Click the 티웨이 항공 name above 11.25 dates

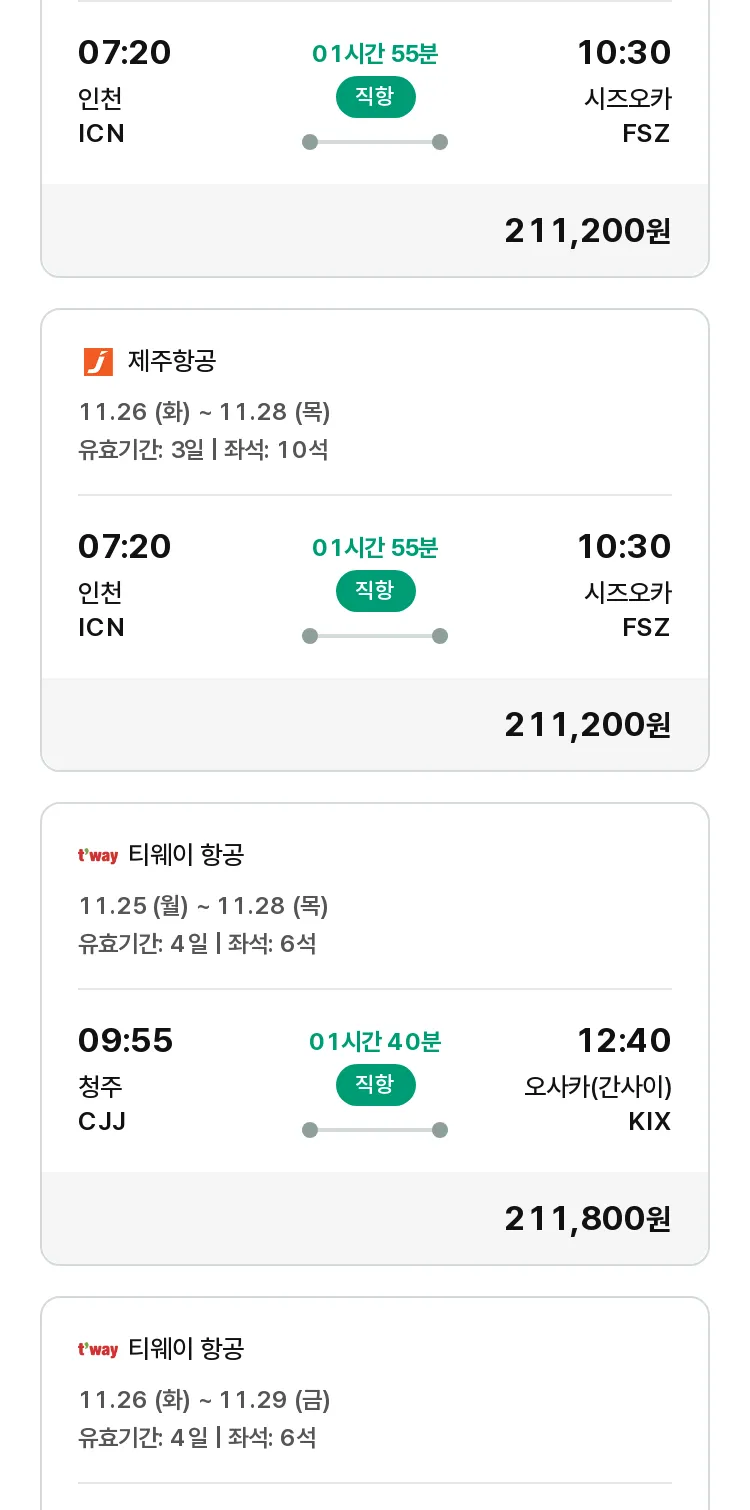tap(186, 855)
